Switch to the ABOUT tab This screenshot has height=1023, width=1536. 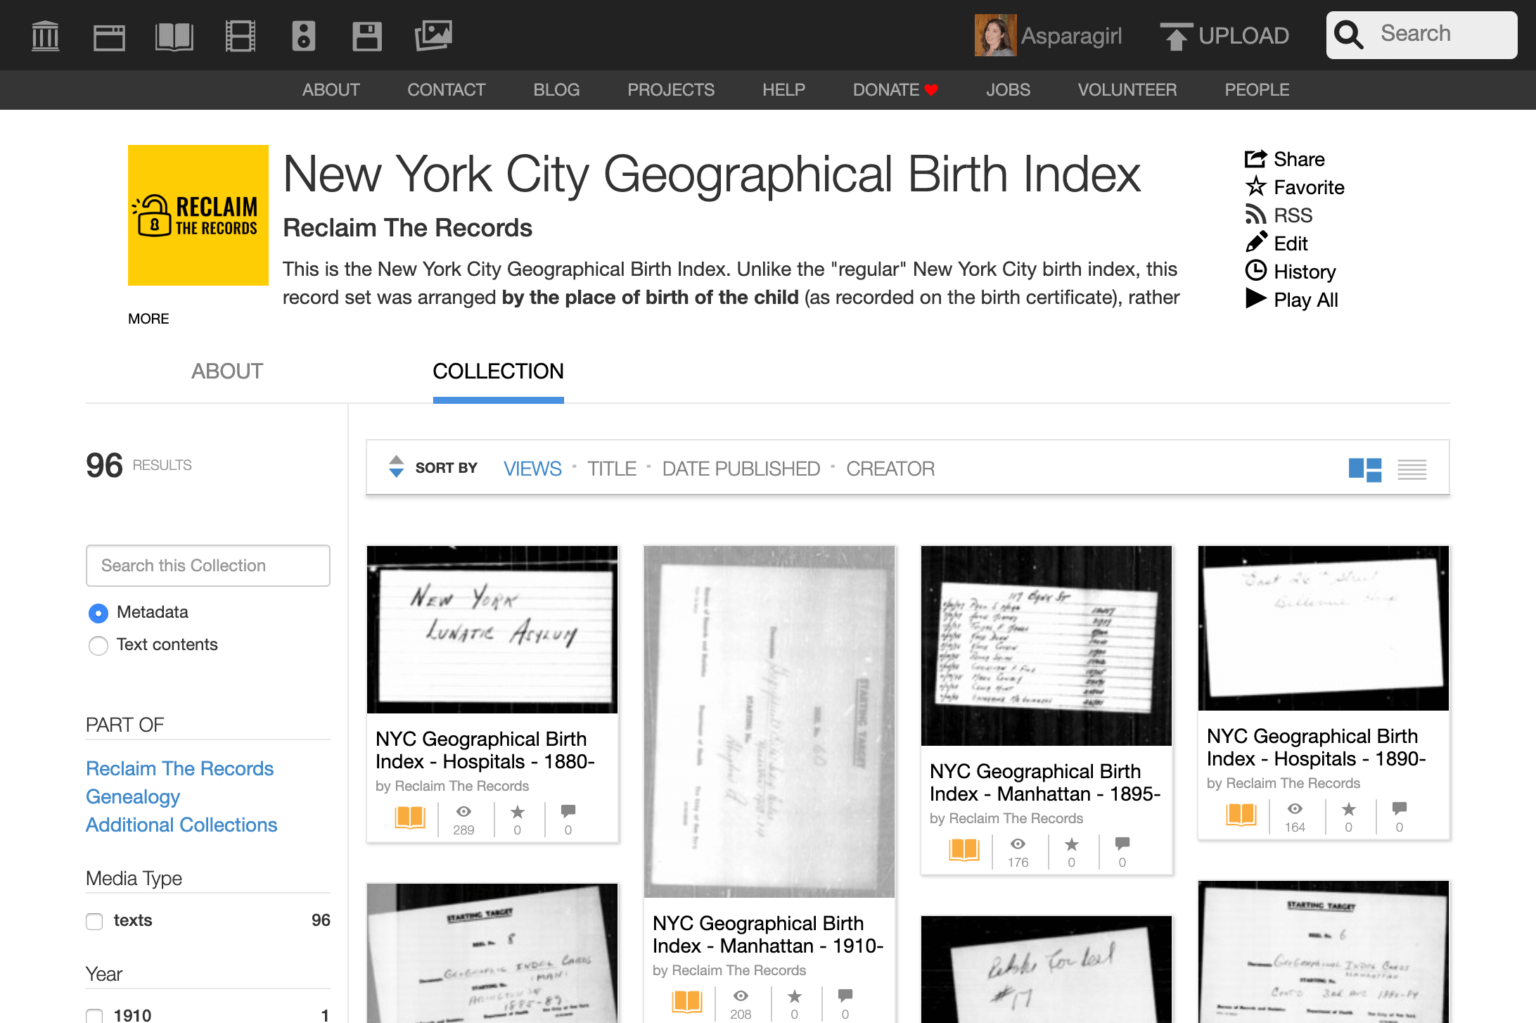pos(227,371)
